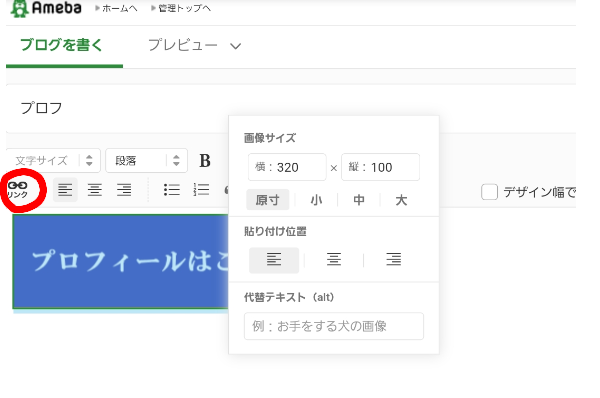Select the blue プロフィール banner image
Viewport: 600px width, 398px height.
pyautogui.click(x=121, y=262)
